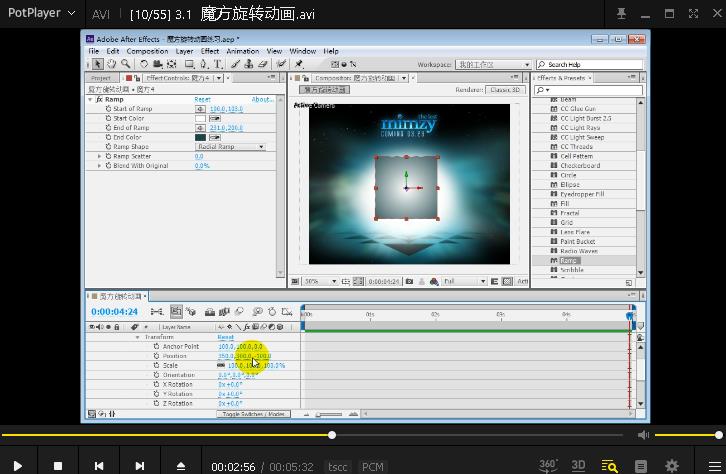
Task: Click the PotPlayer Play button
Action: 18,466
